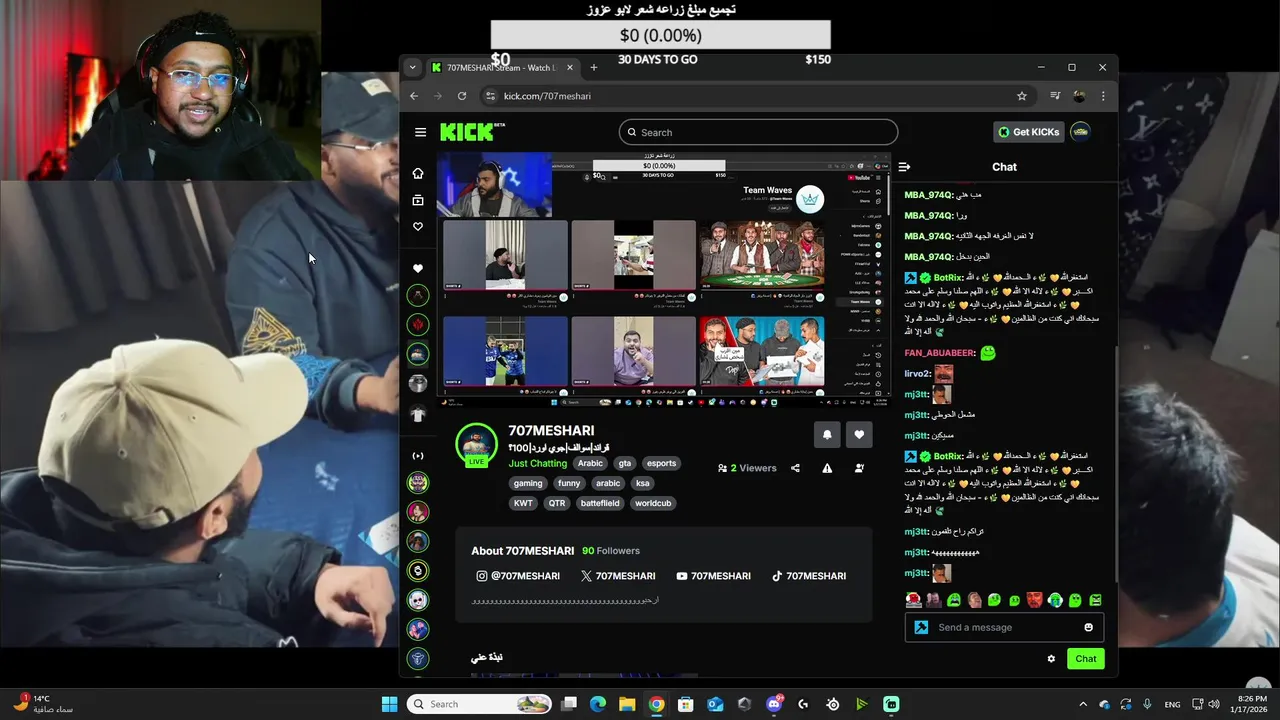The height and width of the screenshot is (720, 1280).
Task: Select the gta tag
Action: click(x=625, y=463)
